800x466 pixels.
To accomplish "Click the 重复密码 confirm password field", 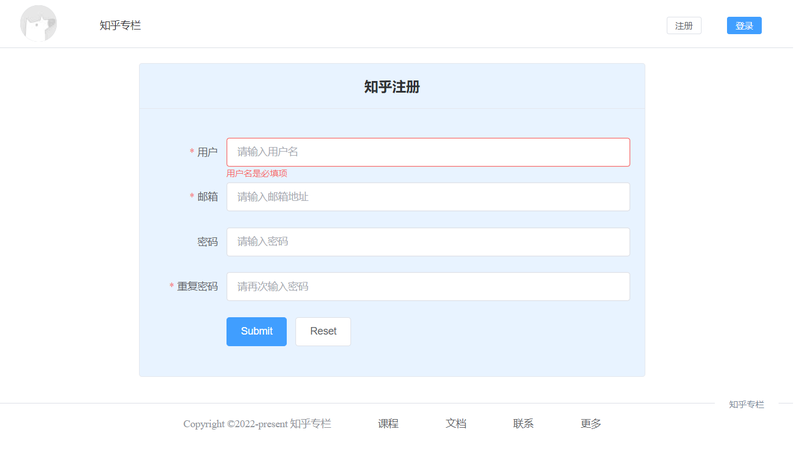I will pyautogui.click(x=428, y=287).
